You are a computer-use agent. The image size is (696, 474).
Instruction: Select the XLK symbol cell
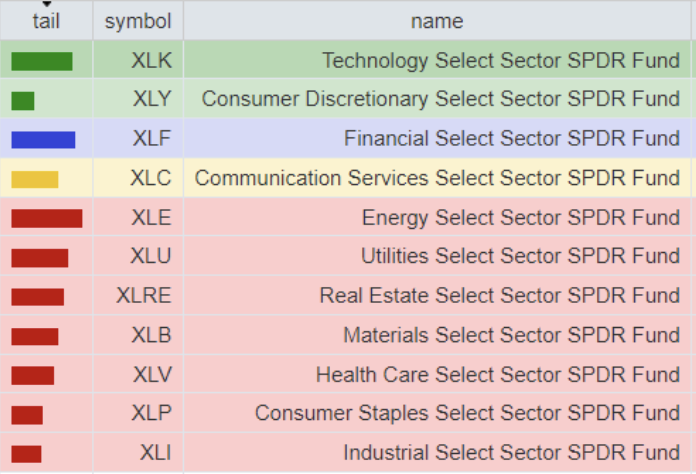click(151, 61)
